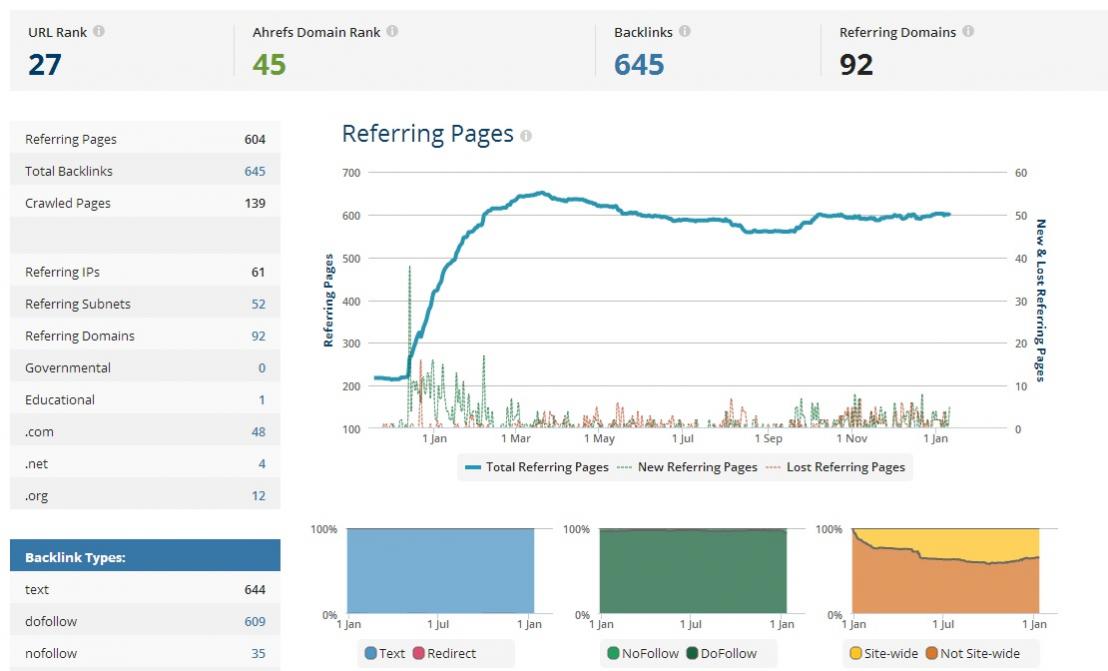This screenshot has width=1108, height=671.
Task: Toggle the Site-wide legend item
Action: pyautogui.click(x=886, y=653)
